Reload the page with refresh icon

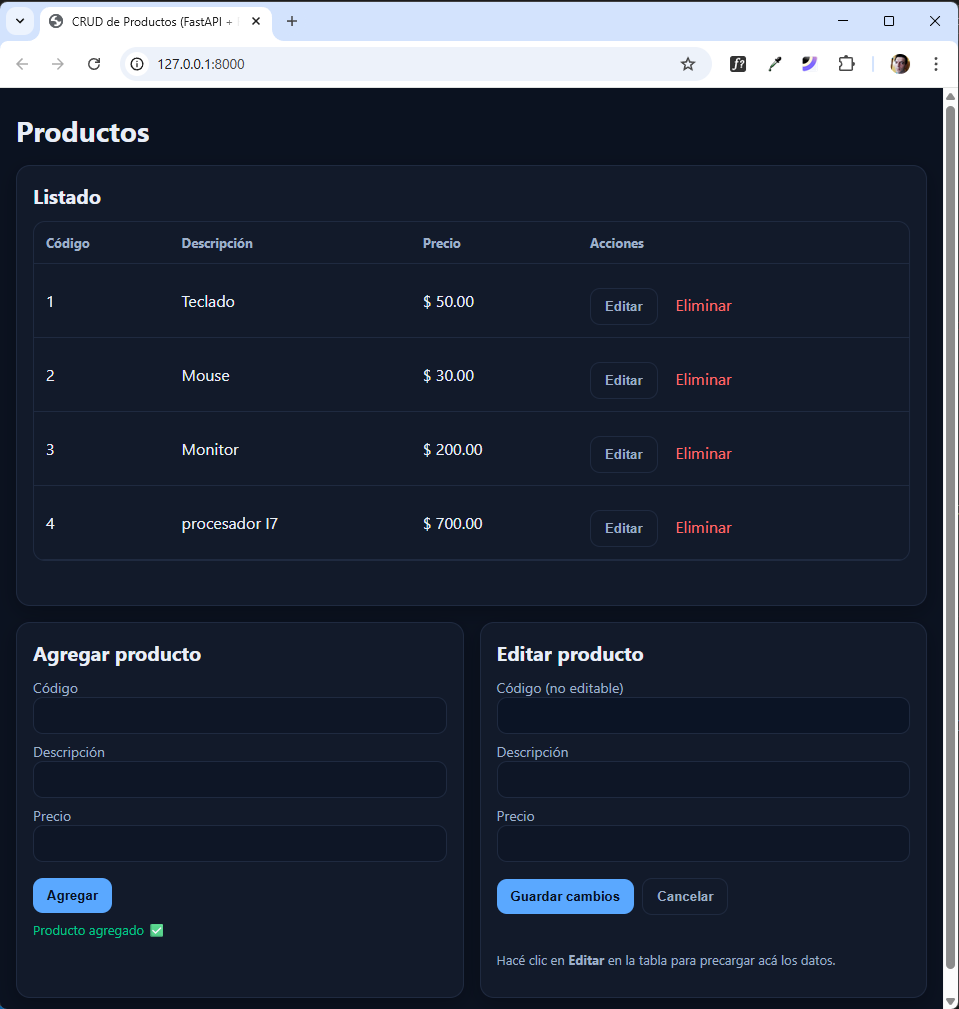[x=94, y=64]
